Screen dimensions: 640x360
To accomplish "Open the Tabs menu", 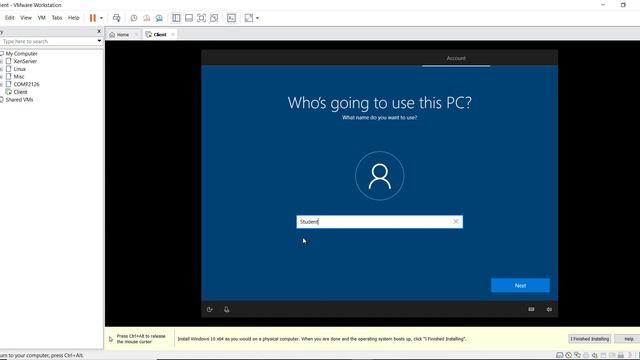I will 57,18.
